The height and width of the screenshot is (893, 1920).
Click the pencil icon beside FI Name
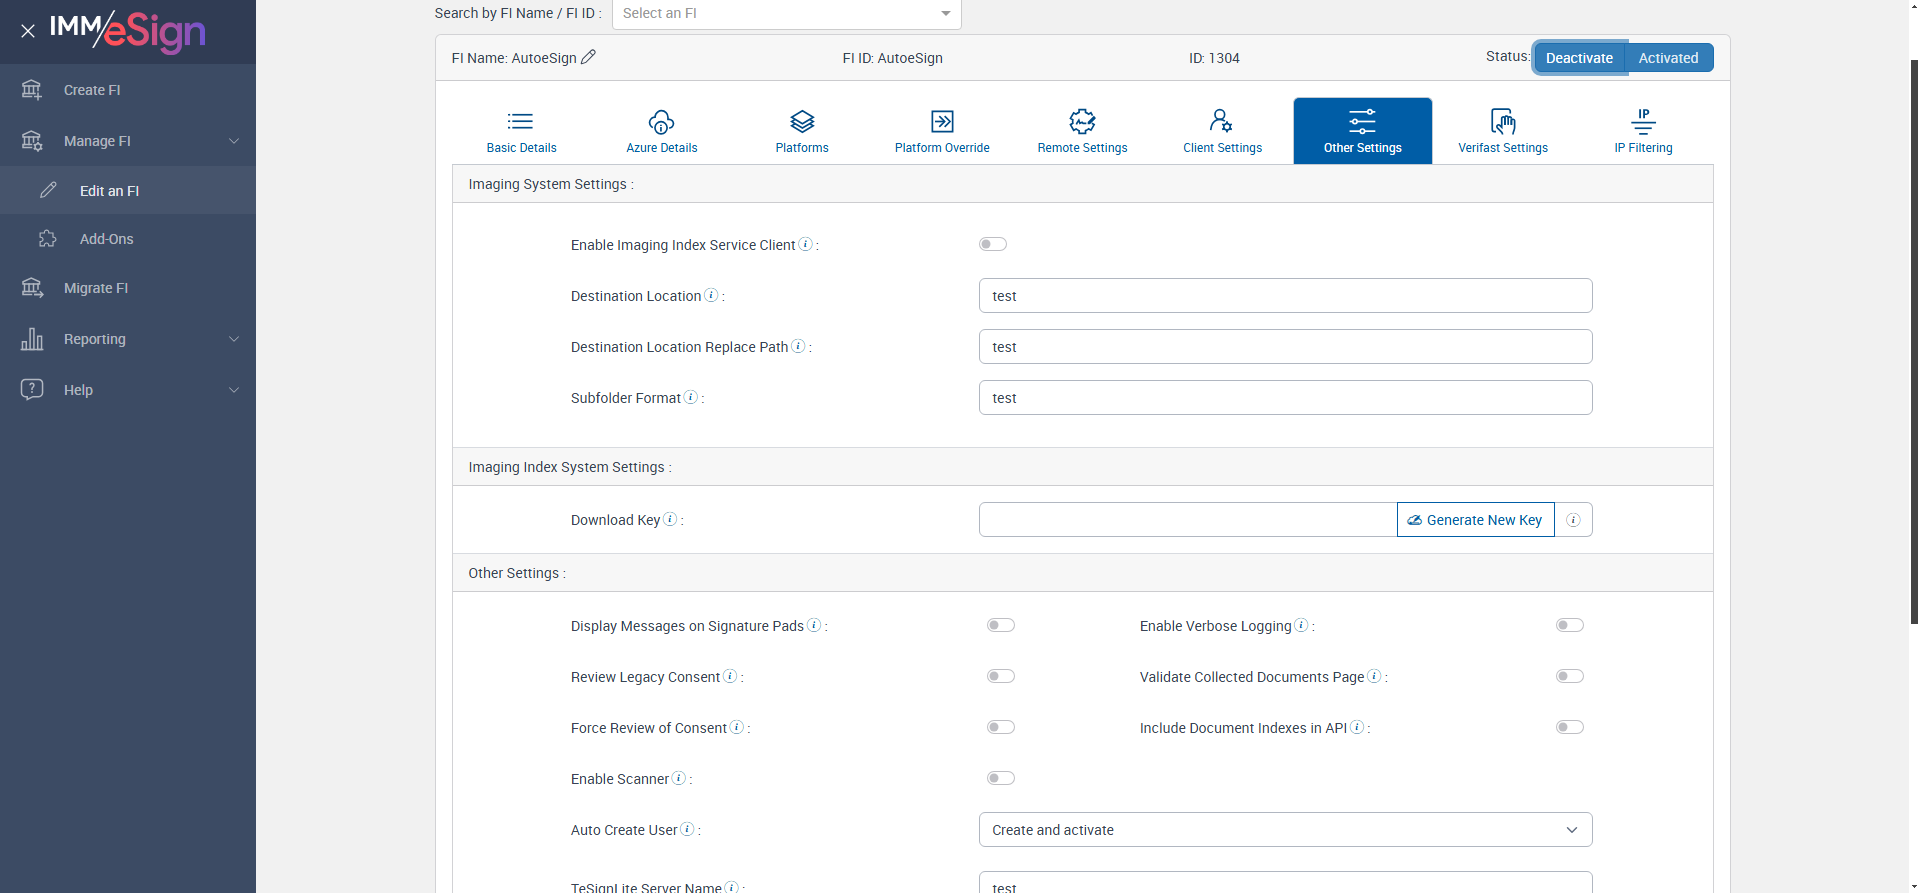pyautogui.click(x=588, y=57)
